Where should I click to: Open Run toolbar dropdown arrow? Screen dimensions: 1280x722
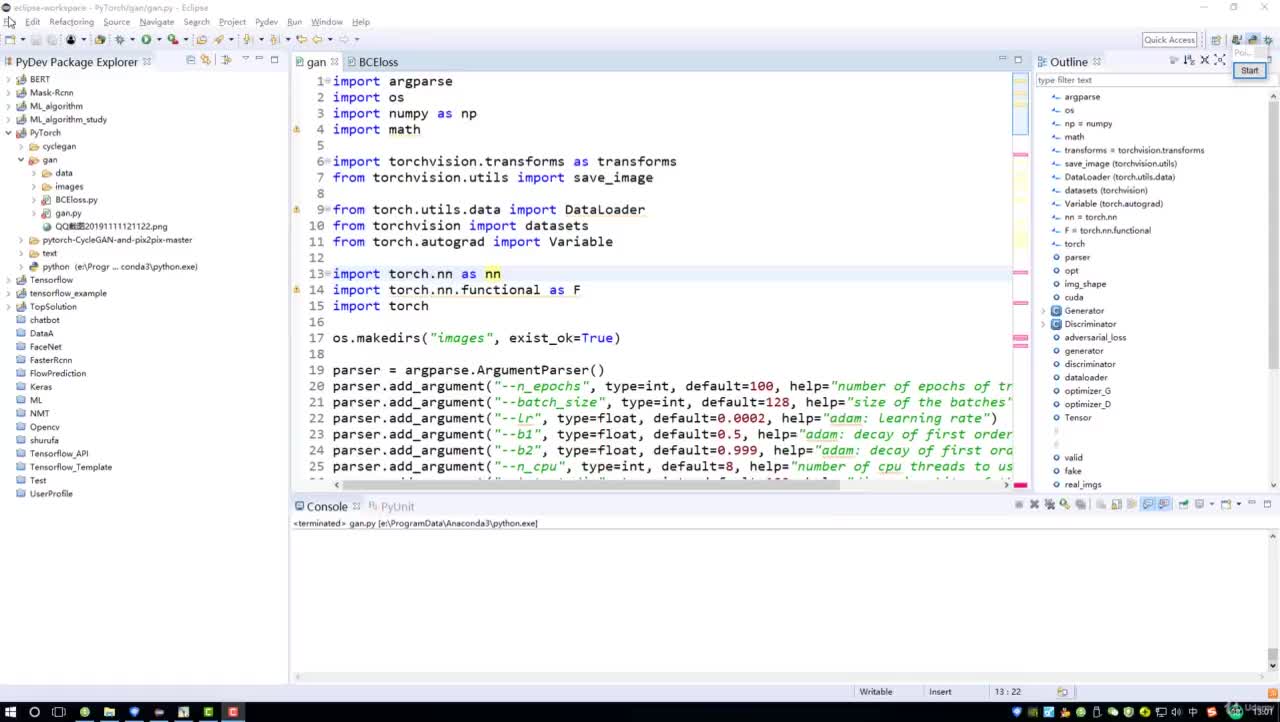pos(158,40)
